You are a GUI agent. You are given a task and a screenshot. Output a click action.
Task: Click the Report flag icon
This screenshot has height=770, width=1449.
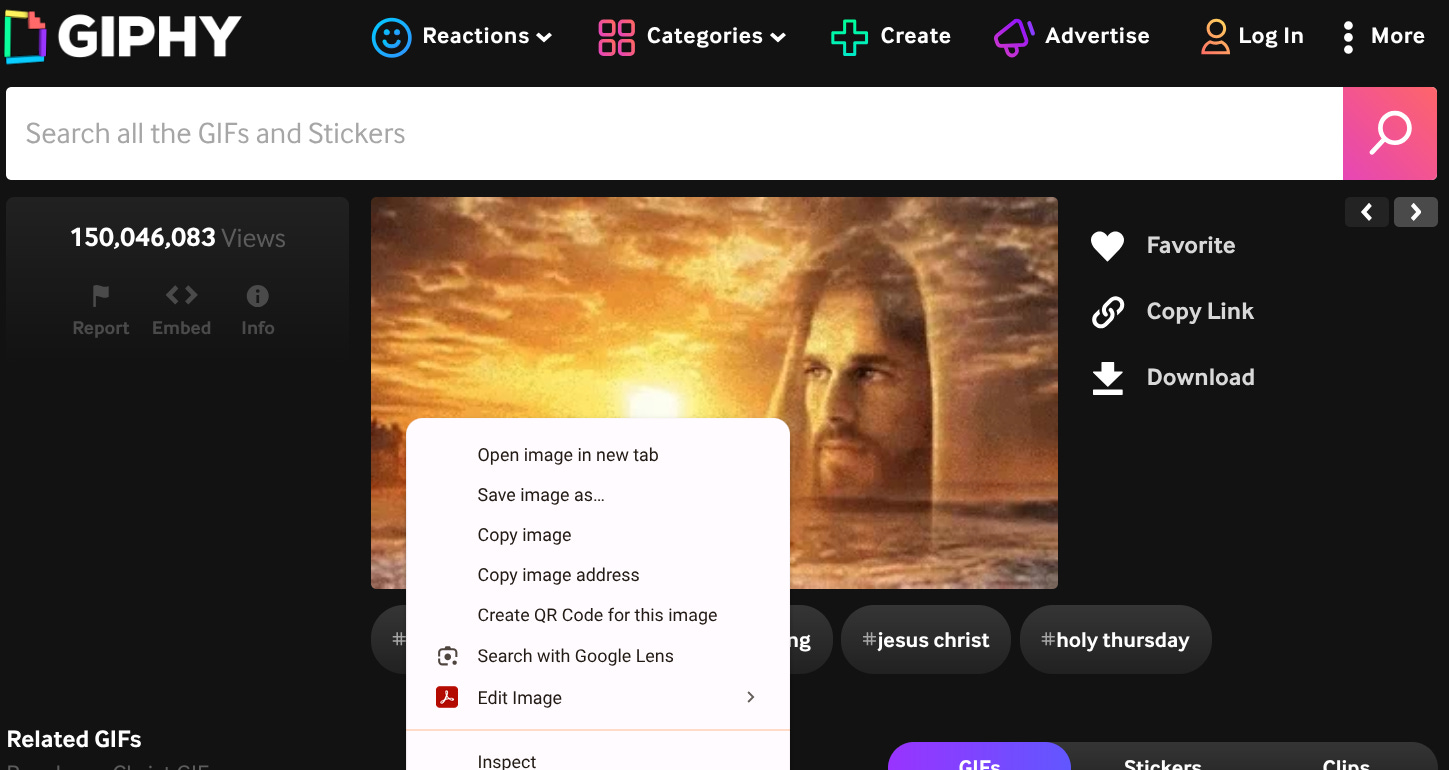click(x=101, y=296)
